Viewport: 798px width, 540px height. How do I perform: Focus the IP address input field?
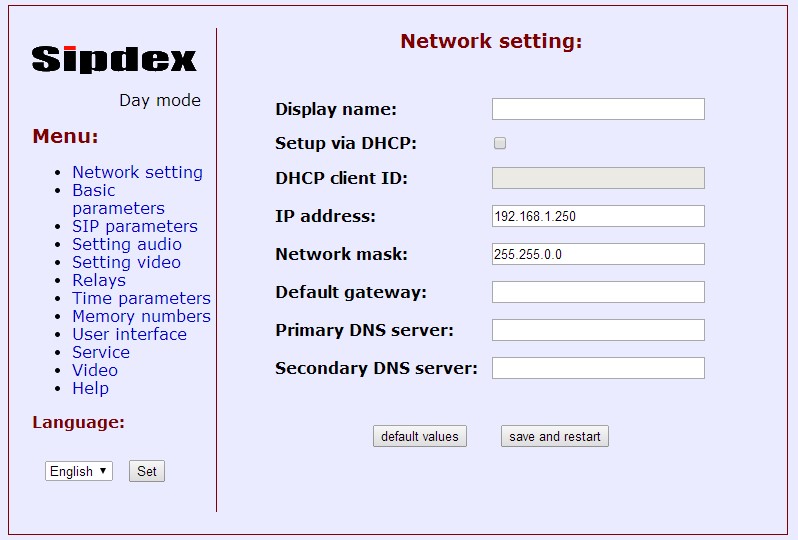coord(598,216)
